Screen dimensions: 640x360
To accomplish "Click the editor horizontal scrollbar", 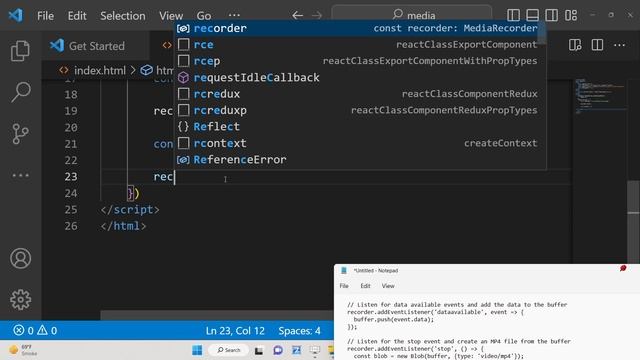I will (x=217, y=315).
